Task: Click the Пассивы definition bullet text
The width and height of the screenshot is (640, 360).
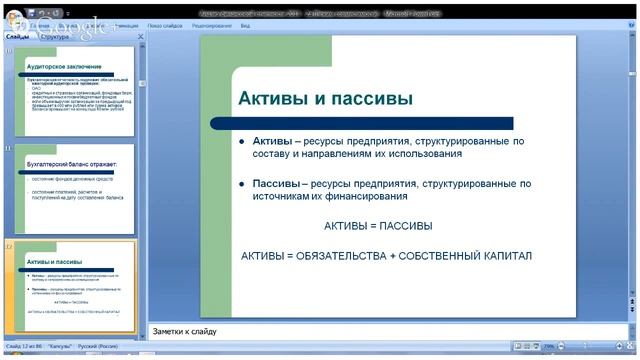Action: coord(391,190)
